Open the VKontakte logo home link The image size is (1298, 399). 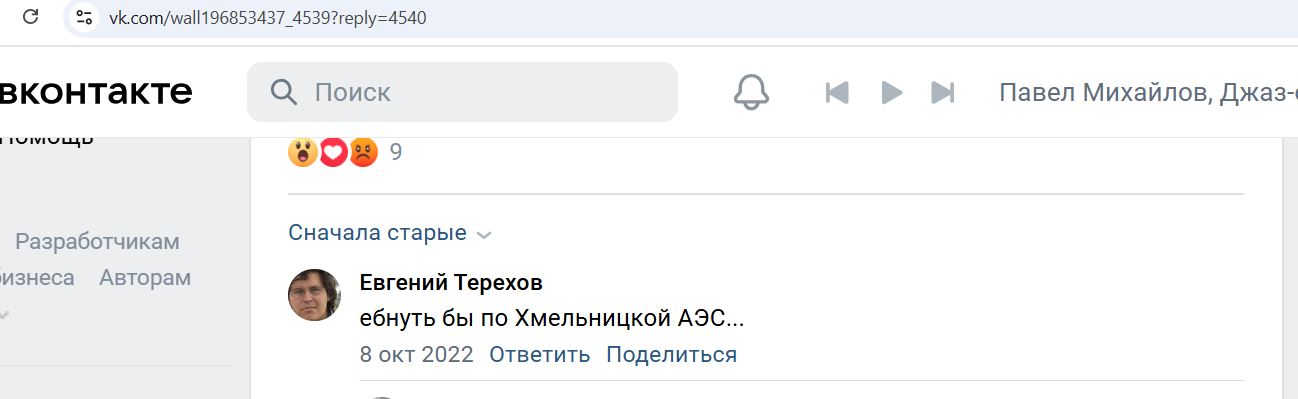click(x=96, y=92)
